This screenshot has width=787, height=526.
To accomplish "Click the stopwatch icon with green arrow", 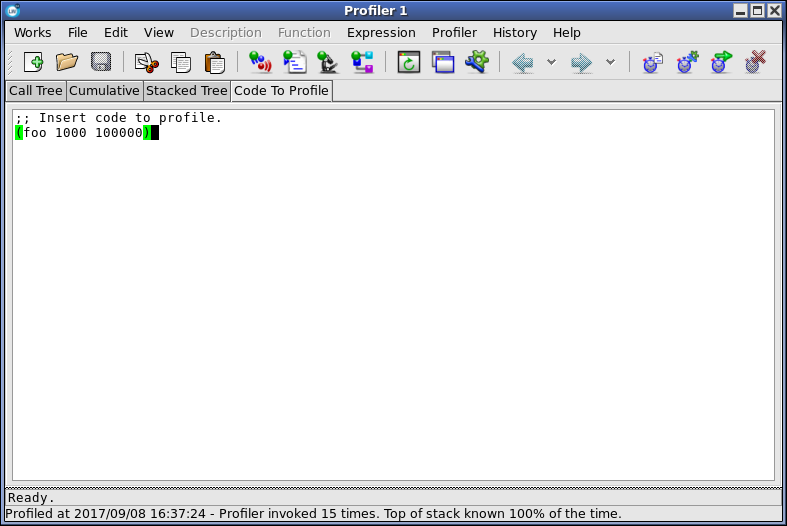I will coord(721,62).
